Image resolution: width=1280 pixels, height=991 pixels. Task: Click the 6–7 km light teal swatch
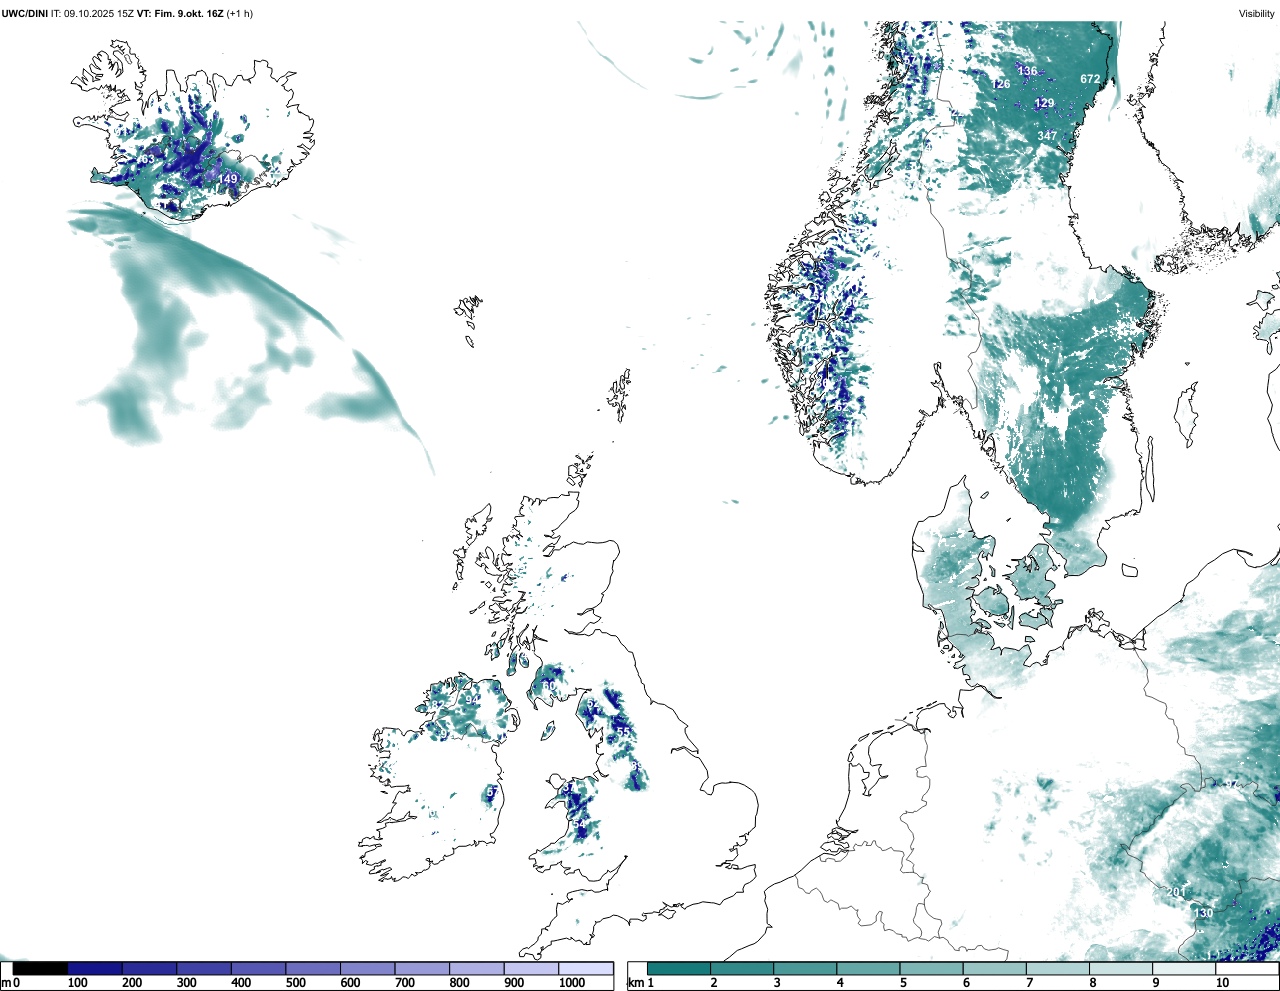[x=994, y=968]
